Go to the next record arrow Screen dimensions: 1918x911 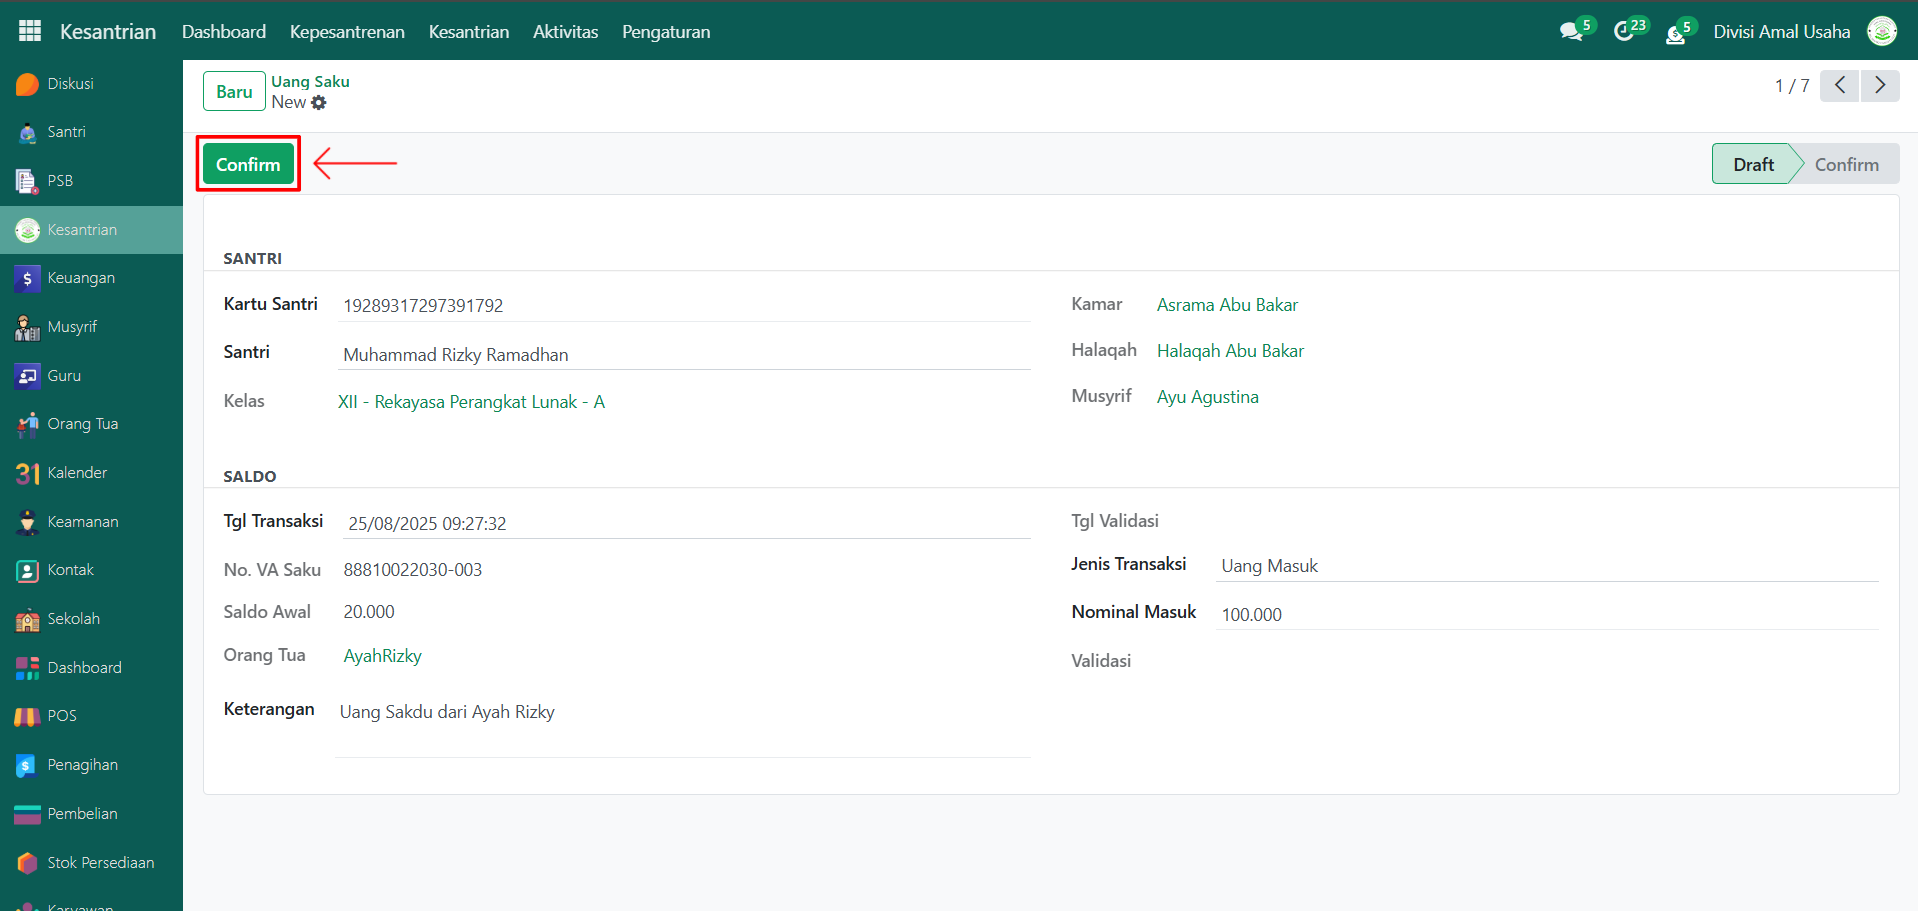pyautogui.click(x=1880, y=86)
